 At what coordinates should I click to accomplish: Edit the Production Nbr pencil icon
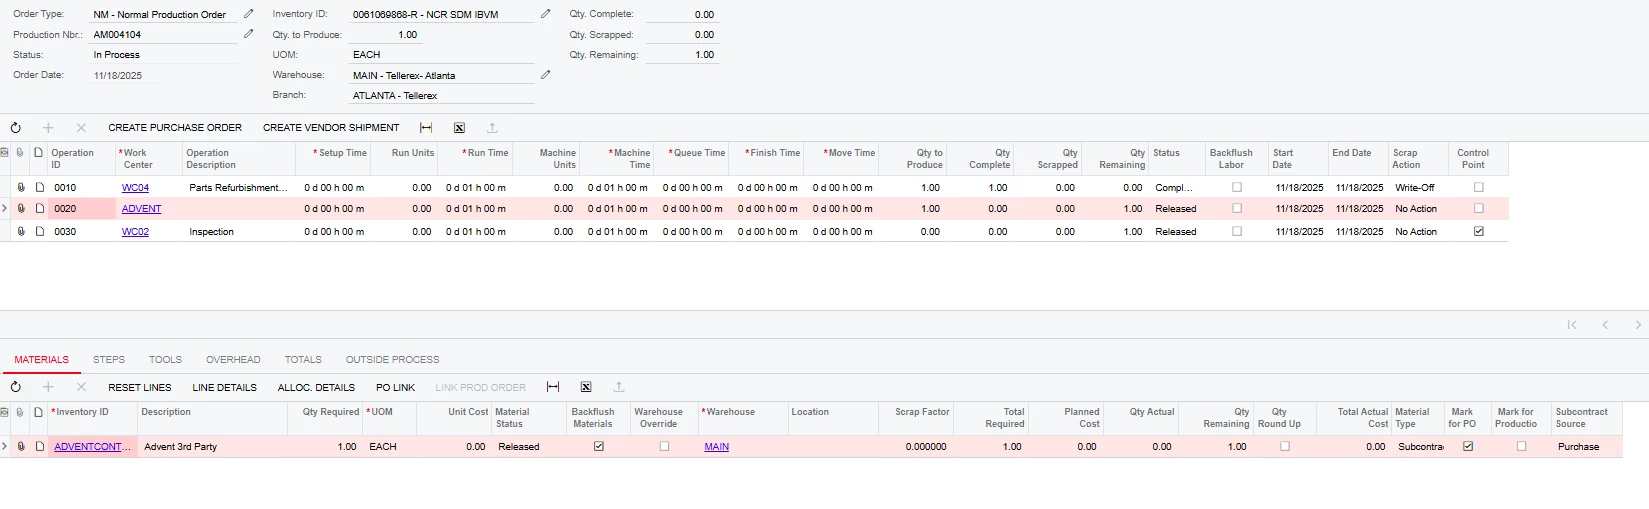click(x=249, y=34)
